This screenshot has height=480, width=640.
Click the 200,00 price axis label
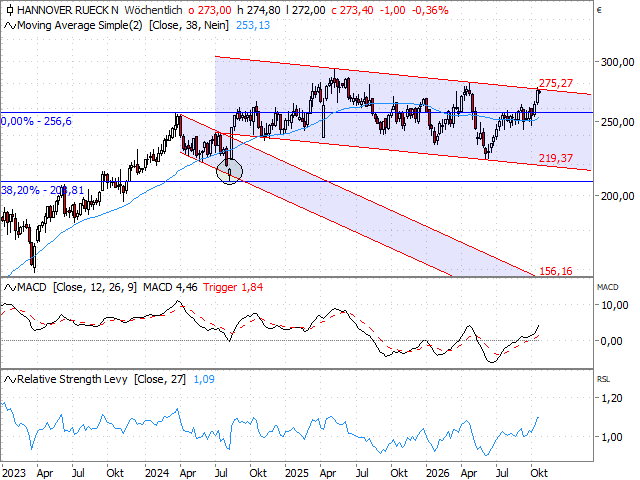(617, 196)
